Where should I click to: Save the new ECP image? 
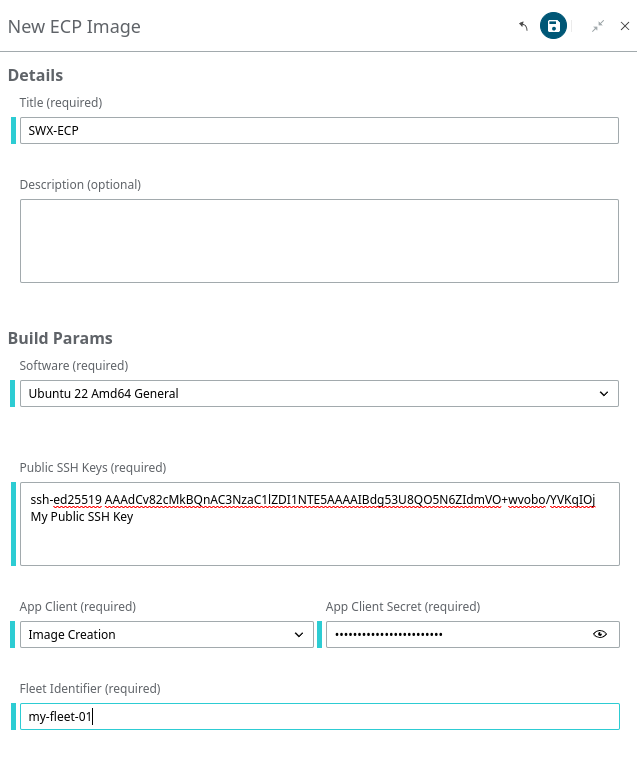[x=553, y=26]
